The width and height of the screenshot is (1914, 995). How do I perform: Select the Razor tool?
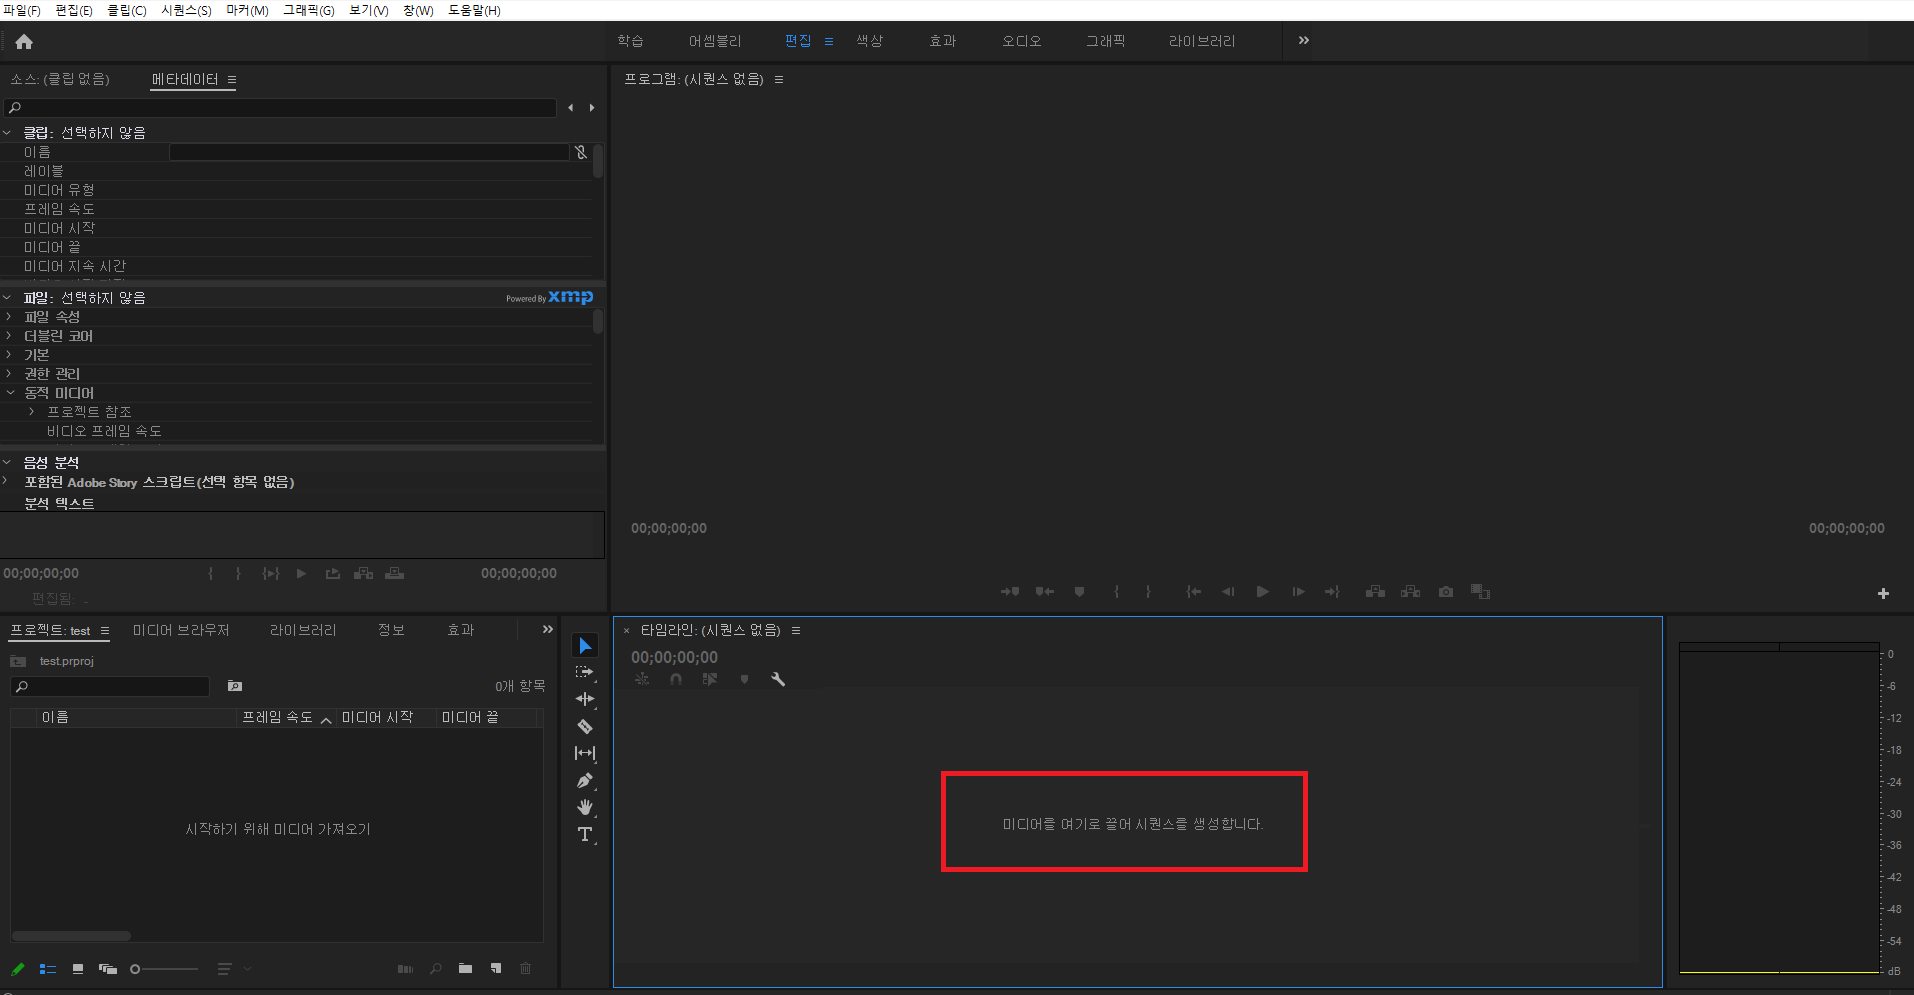point(585,727)
